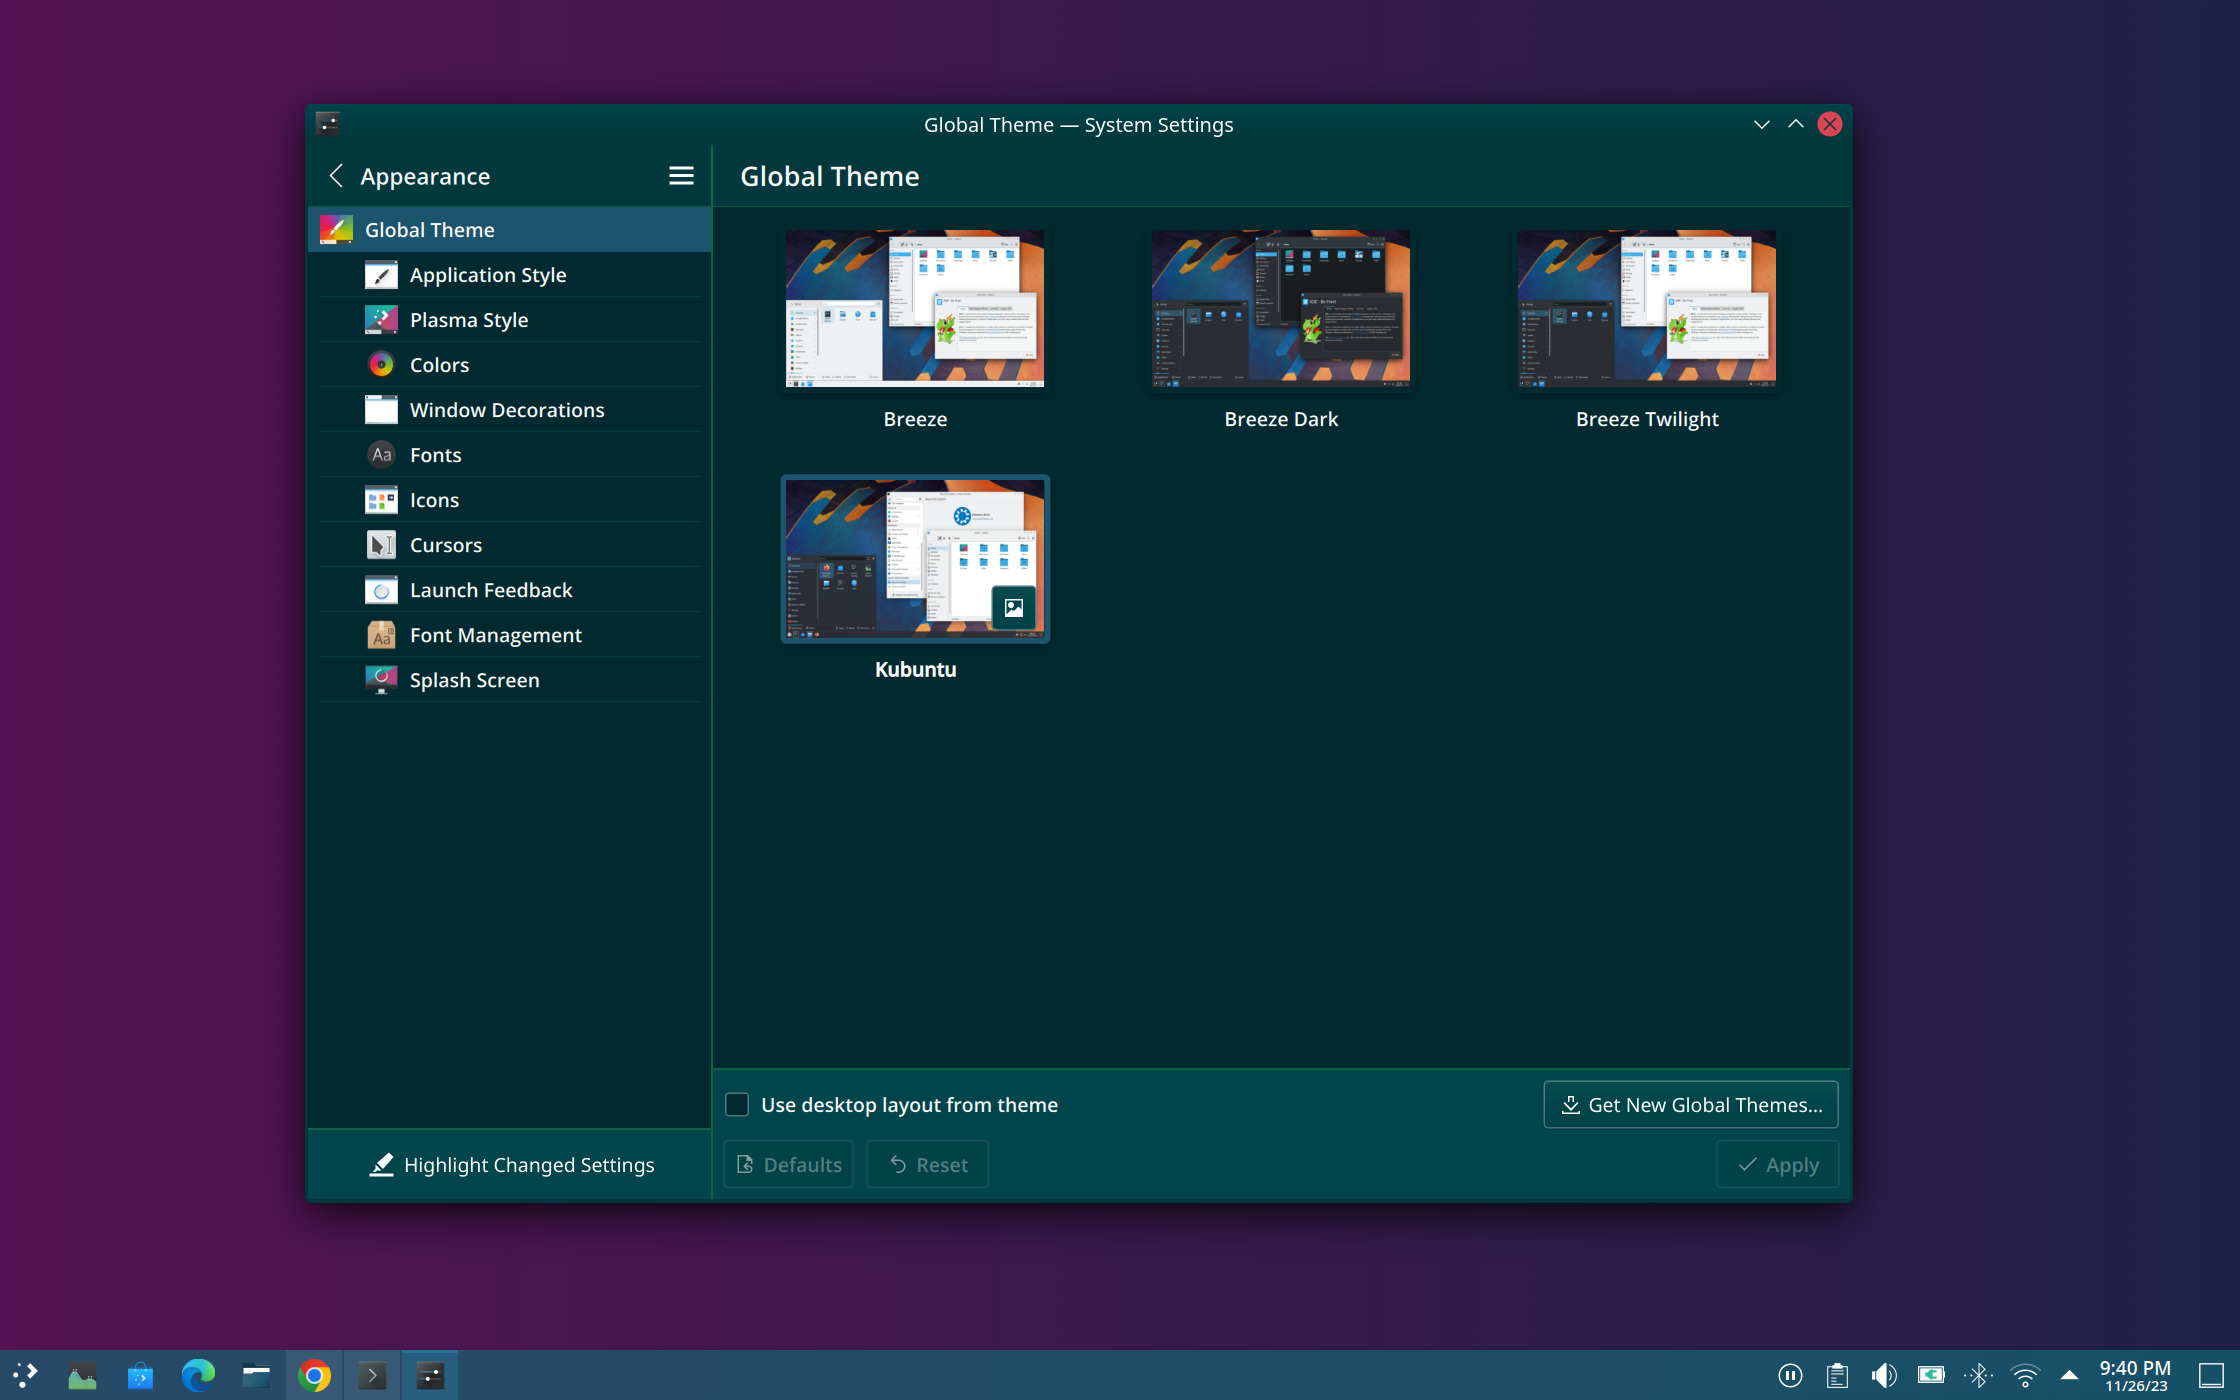
Task: Open Microsoft Edge from the taskbar
Action: (198, 1376)
